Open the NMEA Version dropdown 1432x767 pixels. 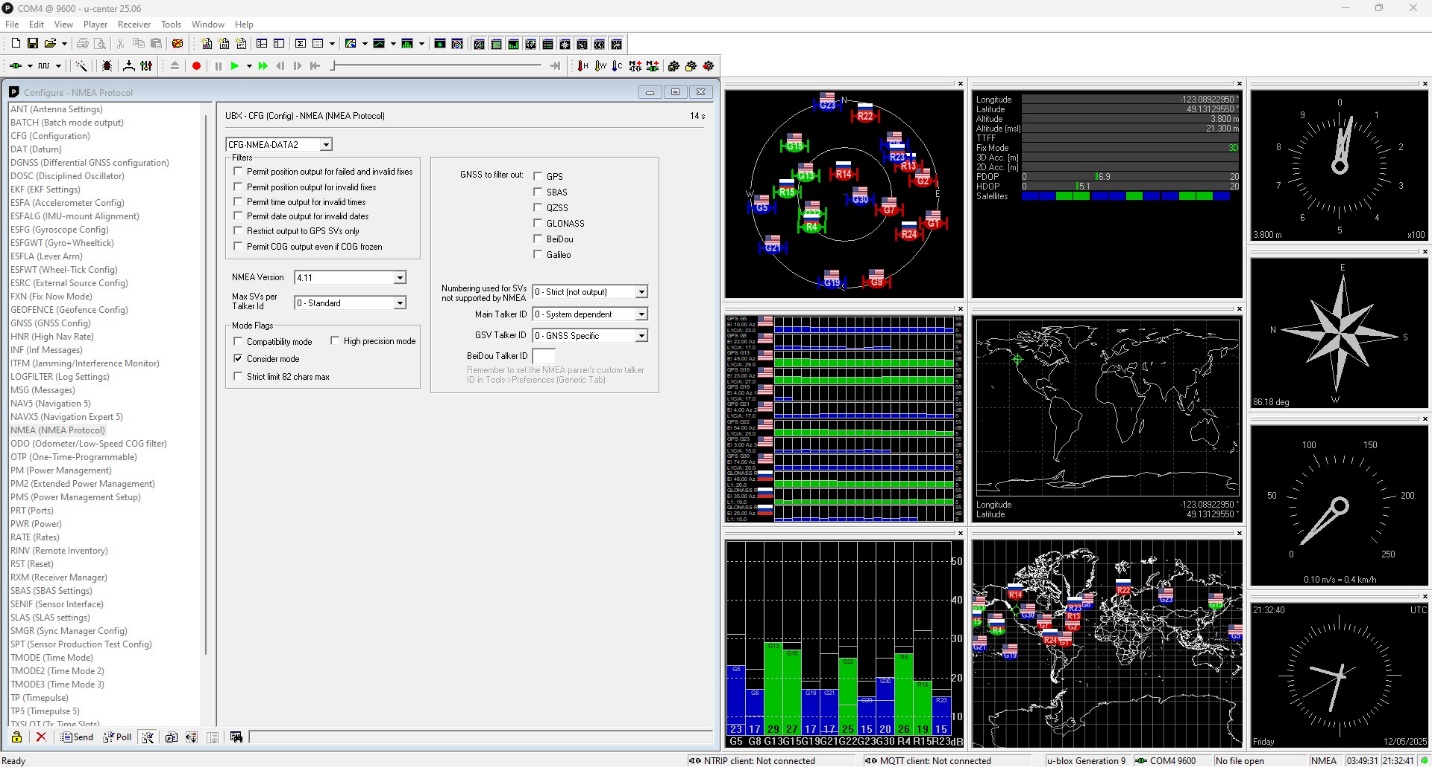click(400, 278)
